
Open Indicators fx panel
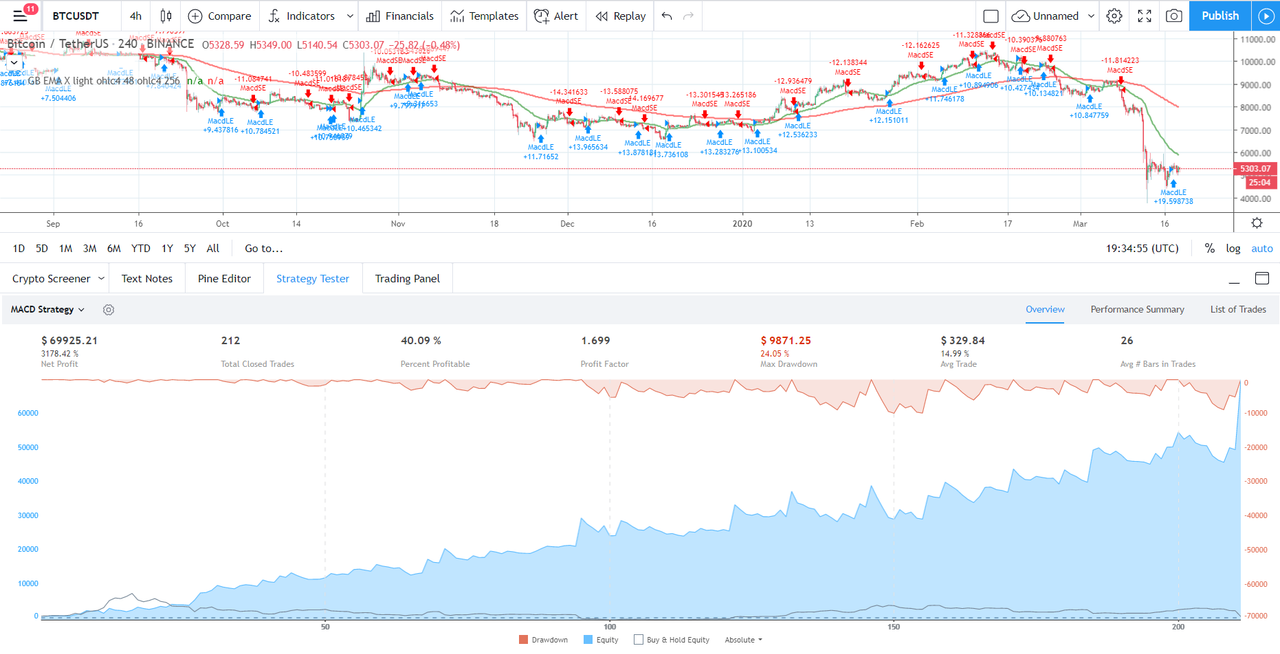[302, 16]
